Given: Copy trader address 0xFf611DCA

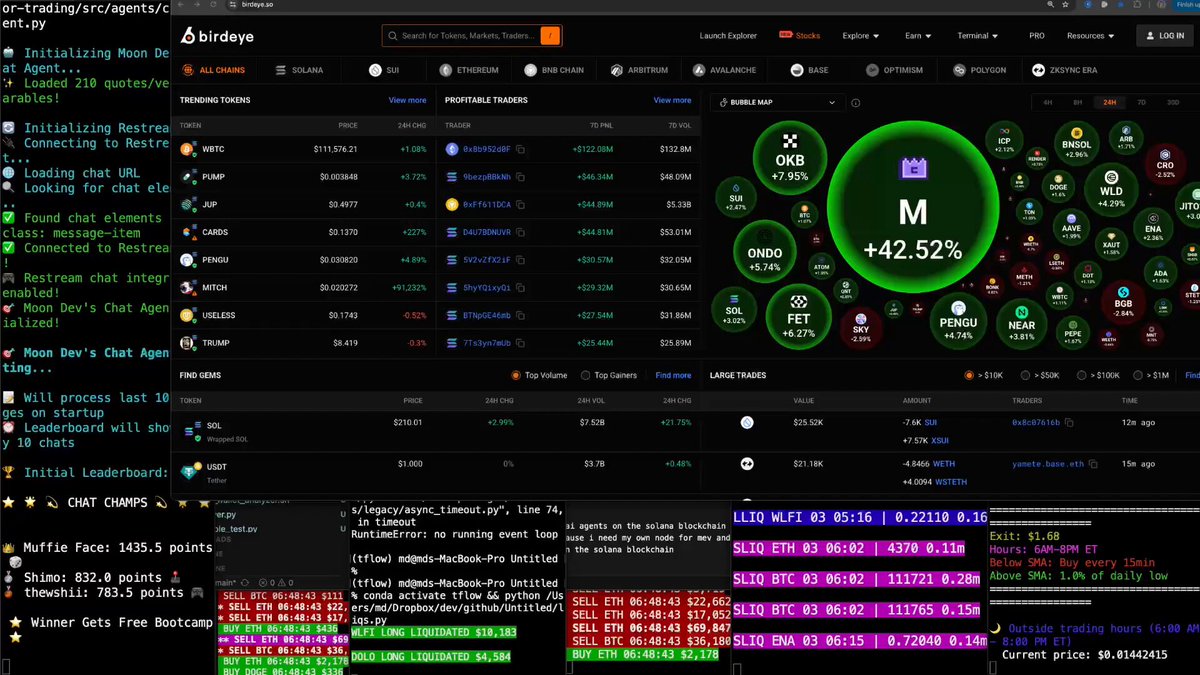Looking at the screenshot, I should click(520, 205).
